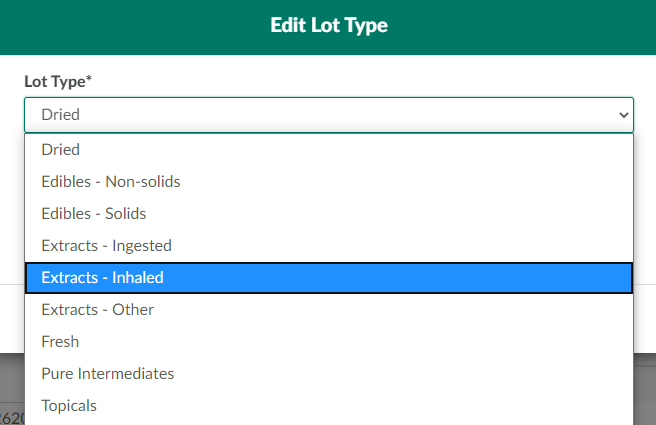This screenshot has height=425, width=656.
Task: Click white dialog margin left of option list
Action: [x=11, y=220]
